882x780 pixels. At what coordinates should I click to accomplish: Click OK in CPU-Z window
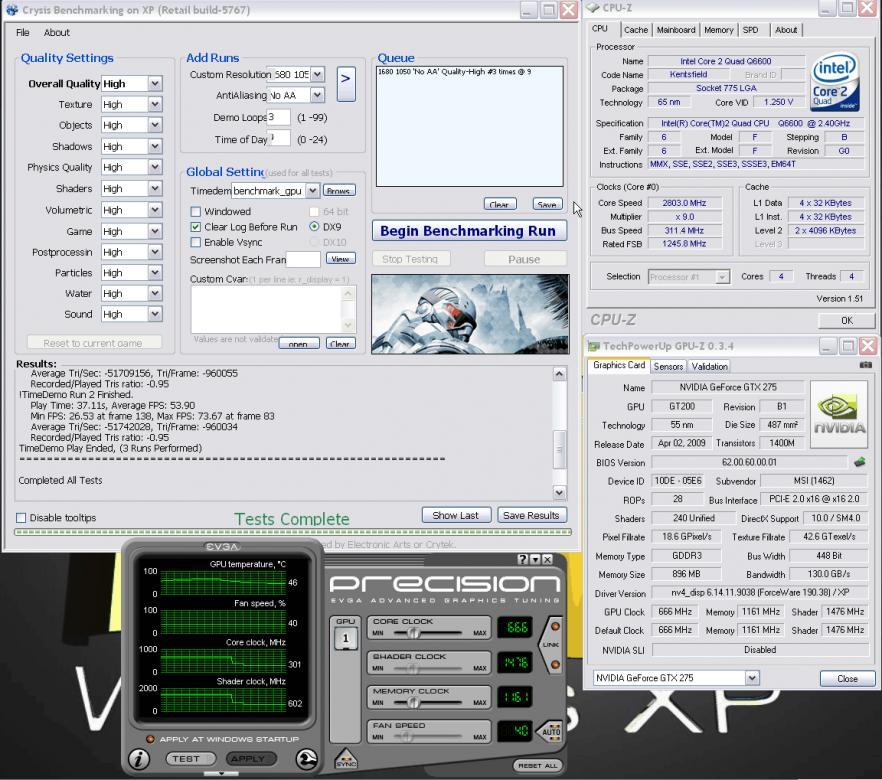coord(846,320)
